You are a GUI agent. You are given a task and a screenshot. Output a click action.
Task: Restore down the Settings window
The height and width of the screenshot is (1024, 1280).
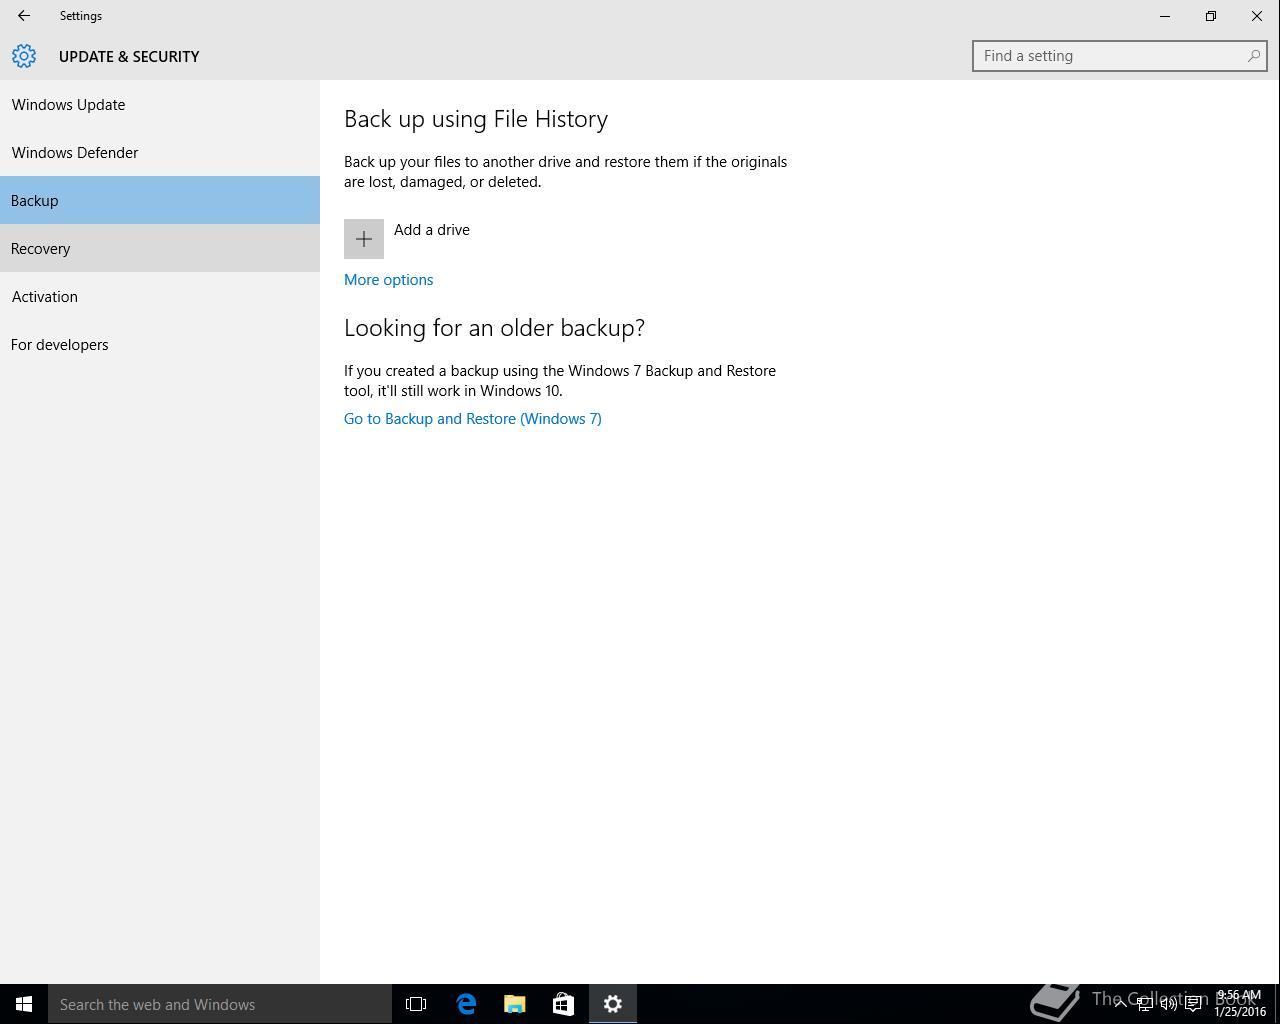pyautogui.click(x=1211, y=16)
